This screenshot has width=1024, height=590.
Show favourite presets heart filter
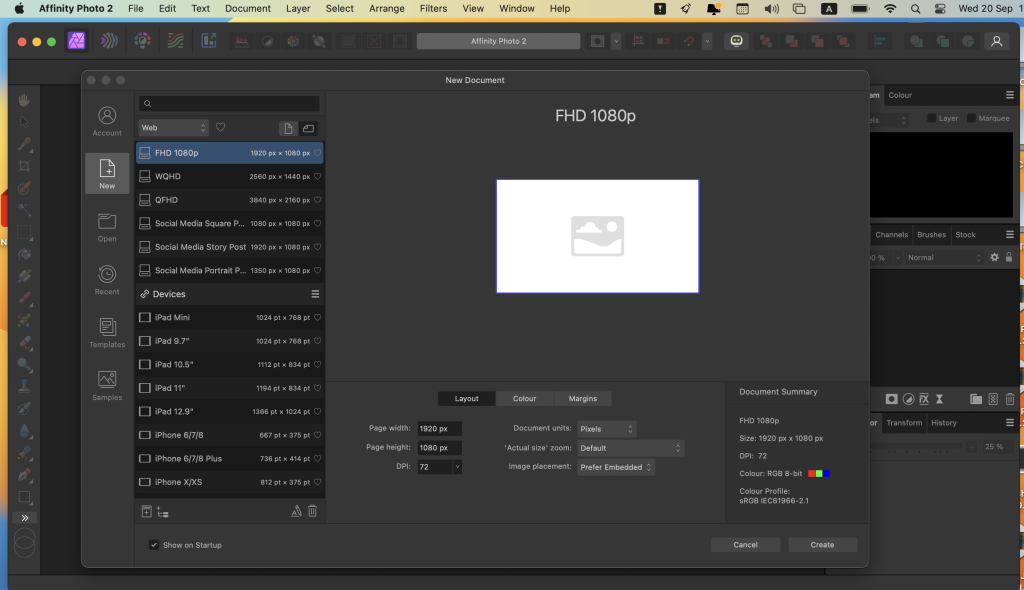(x=221, y=127)
